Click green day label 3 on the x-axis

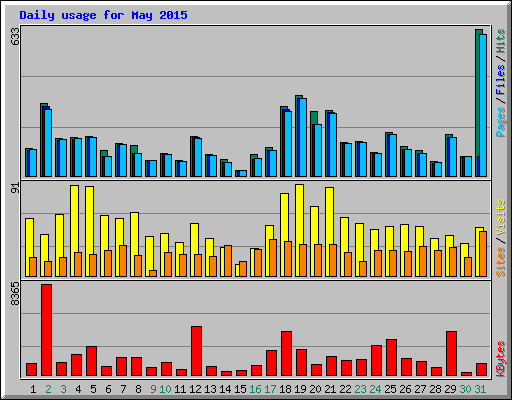[x=63, y=389]
